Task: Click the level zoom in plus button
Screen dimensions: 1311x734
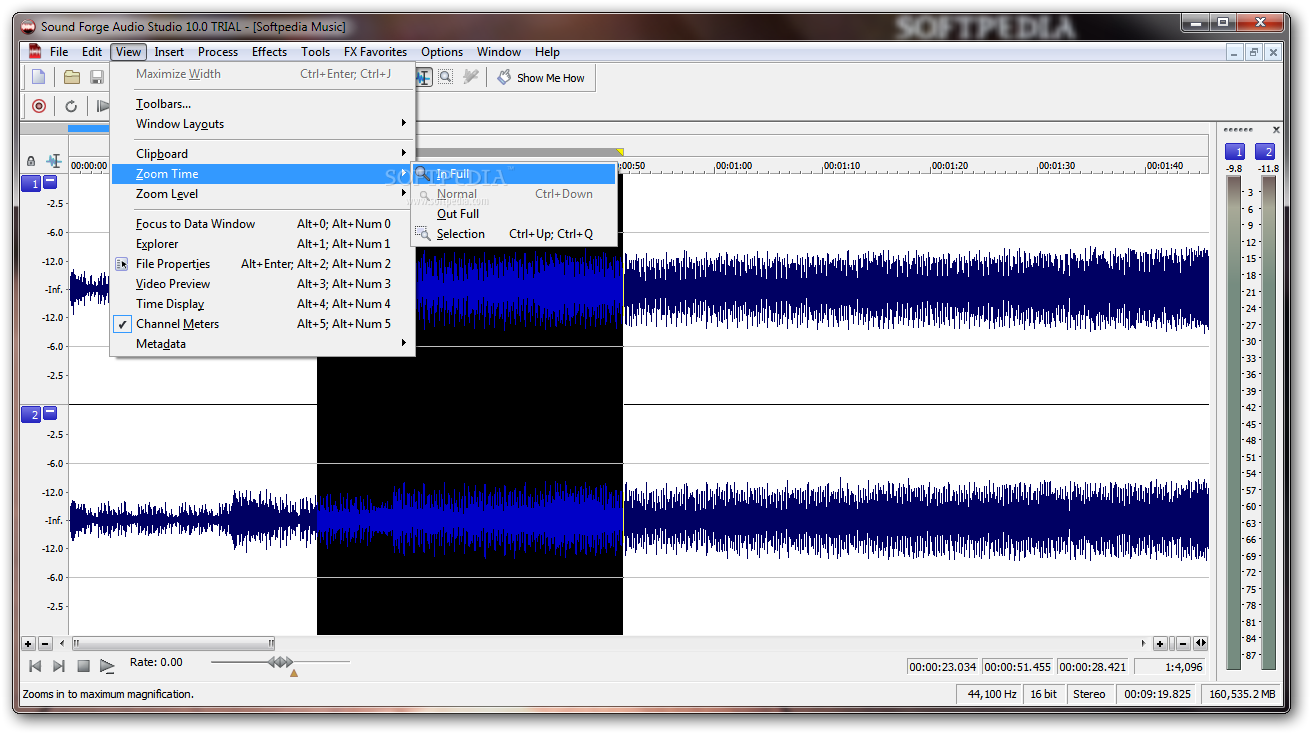Action: (28, 644)
